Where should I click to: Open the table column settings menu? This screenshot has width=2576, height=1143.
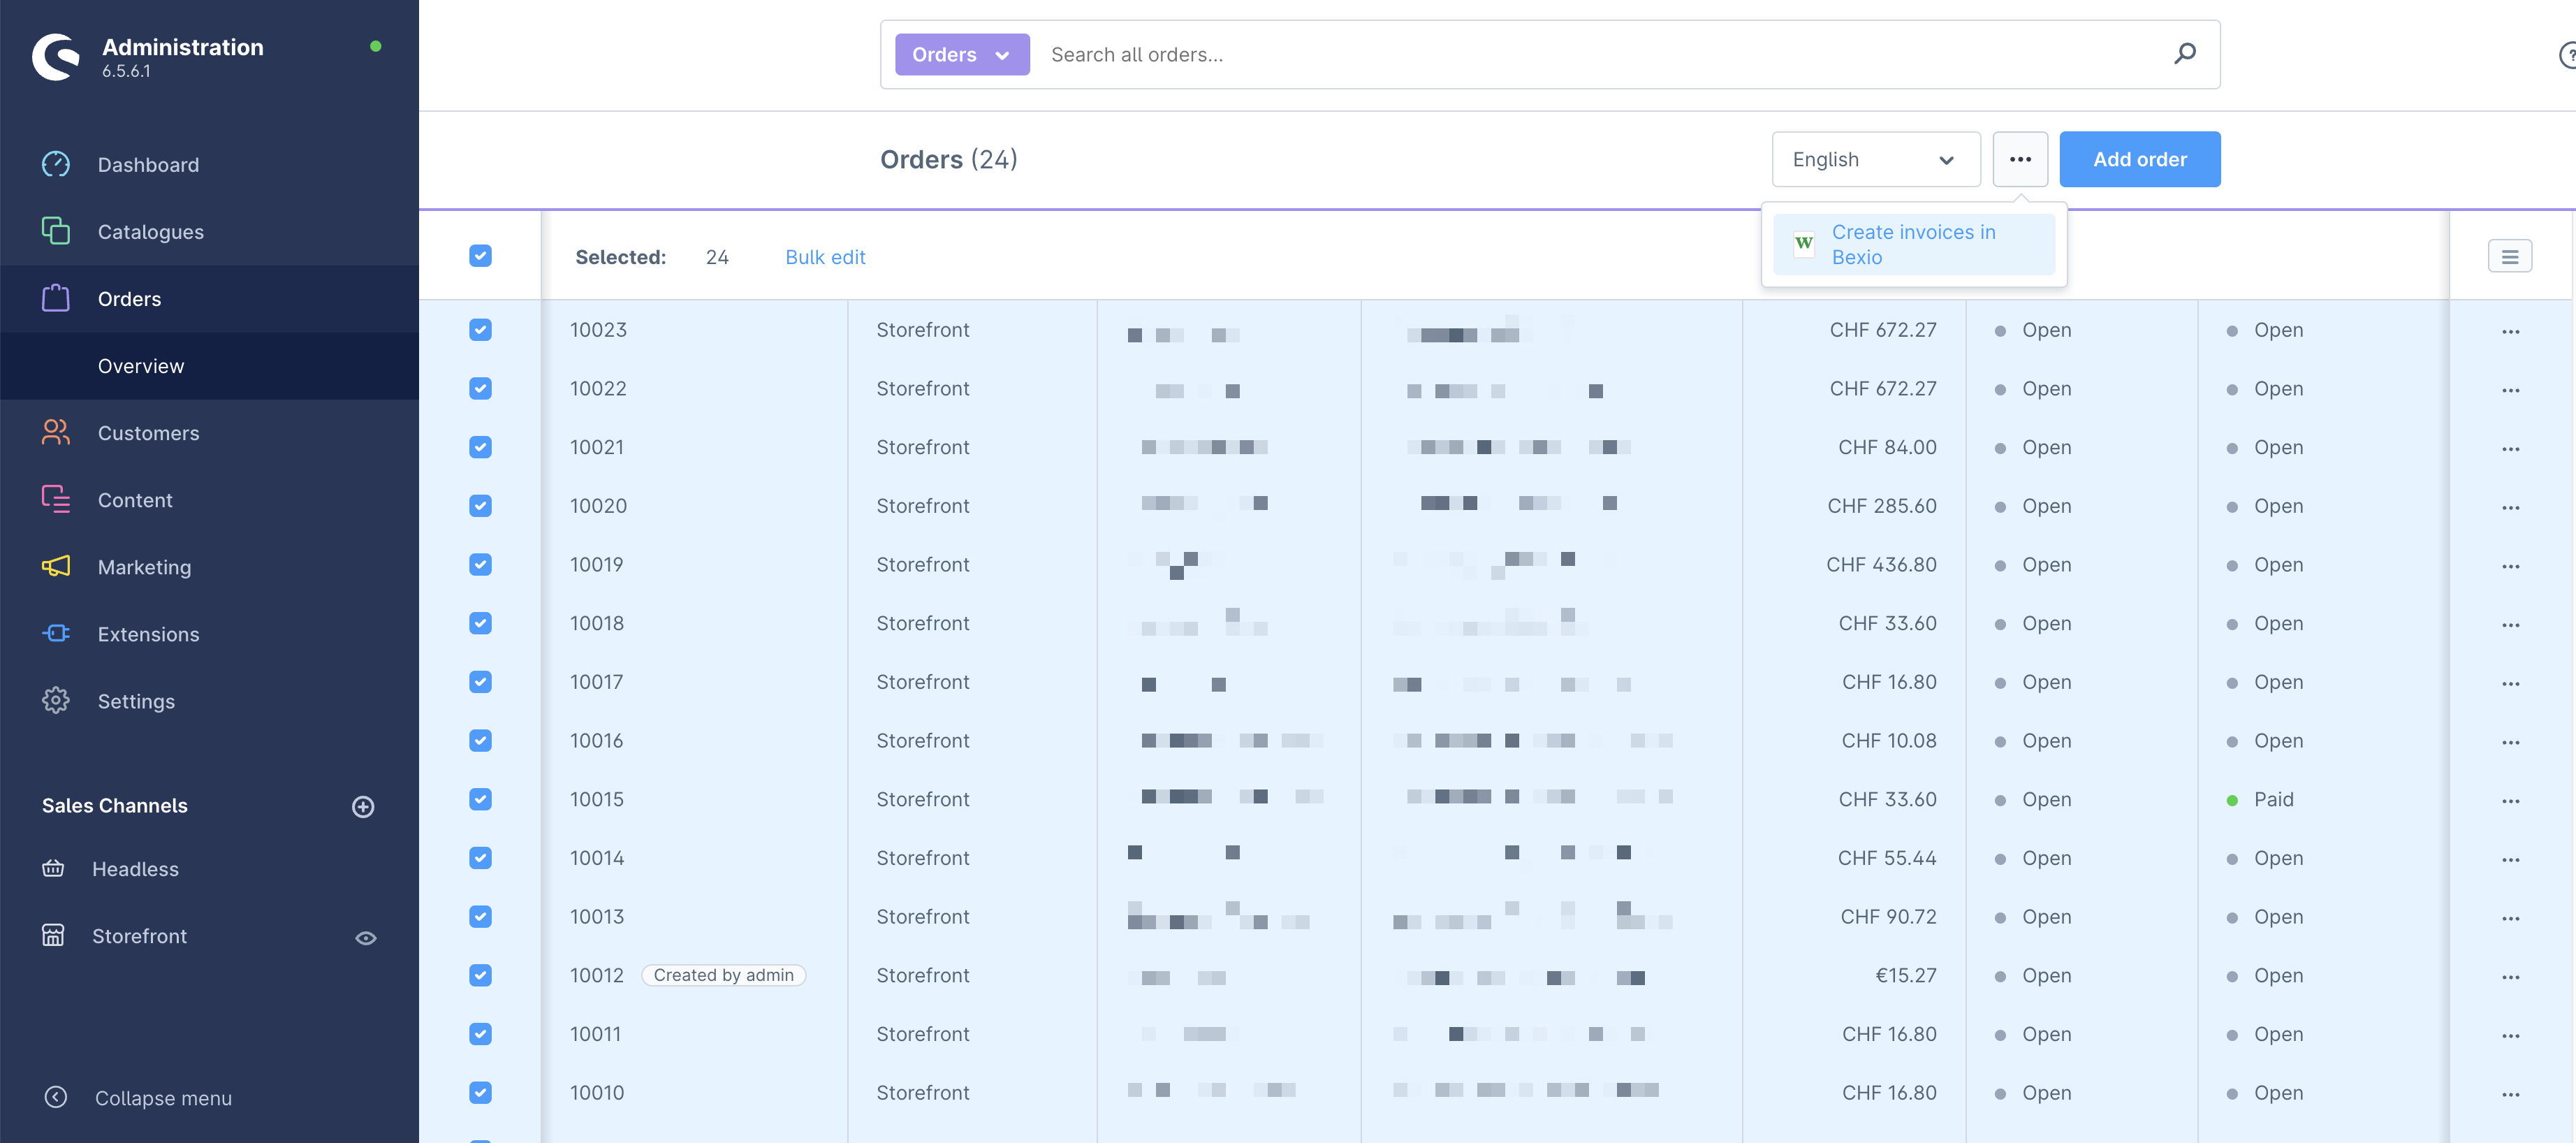coord(2509,256)
